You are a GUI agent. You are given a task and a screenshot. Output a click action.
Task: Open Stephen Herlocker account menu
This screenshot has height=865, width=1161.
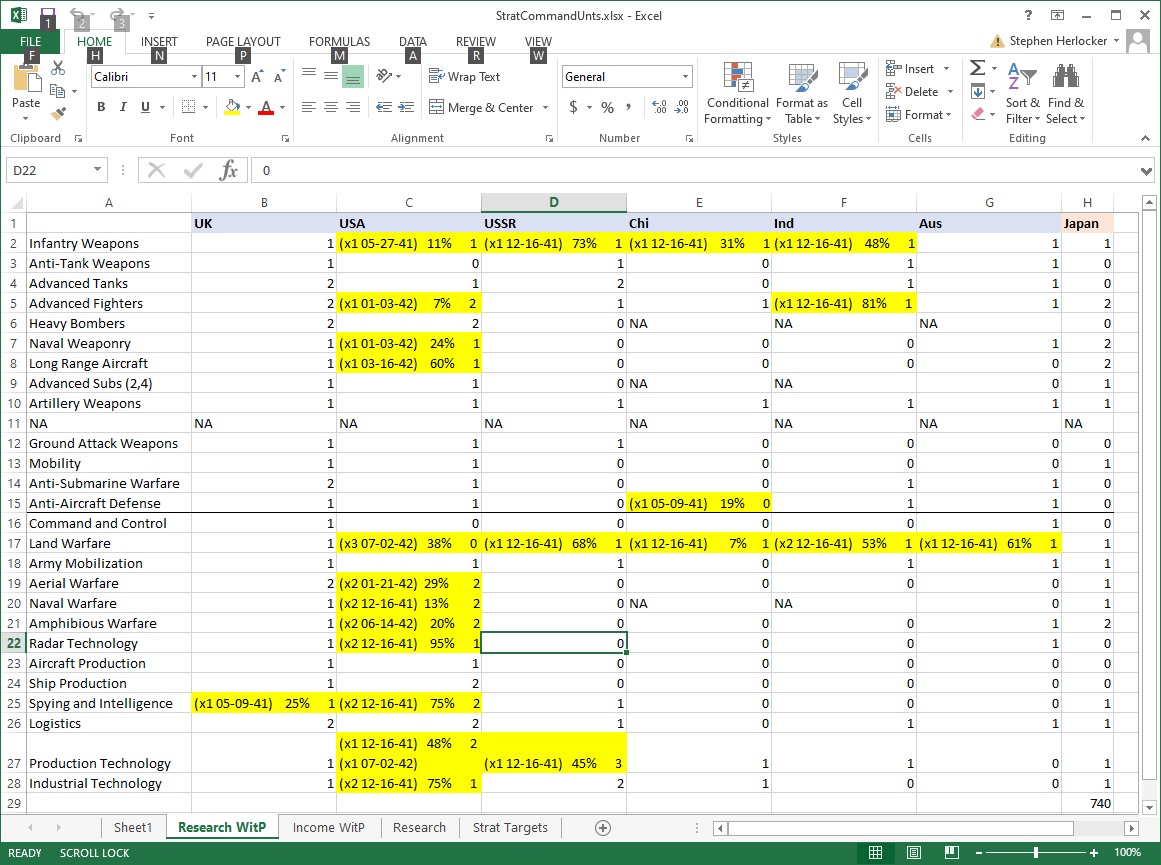point(1063,41)
